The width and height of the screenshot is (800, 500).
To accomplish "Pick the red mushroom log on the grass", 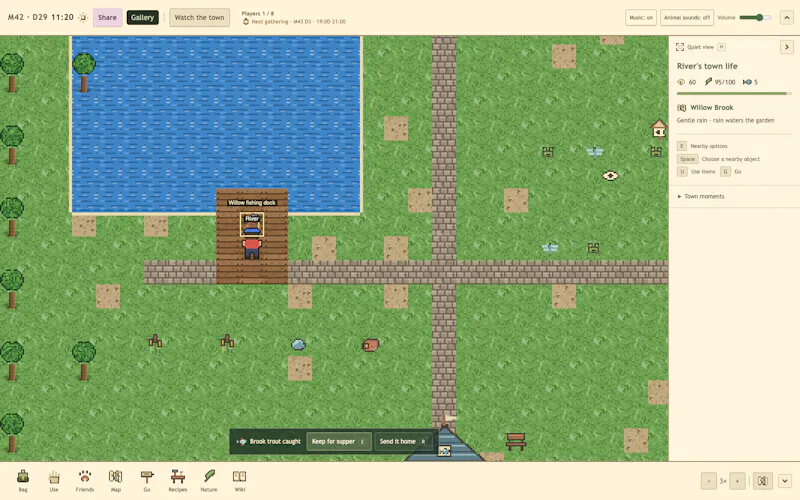I will pyautogui.click(x=371, y=345).
